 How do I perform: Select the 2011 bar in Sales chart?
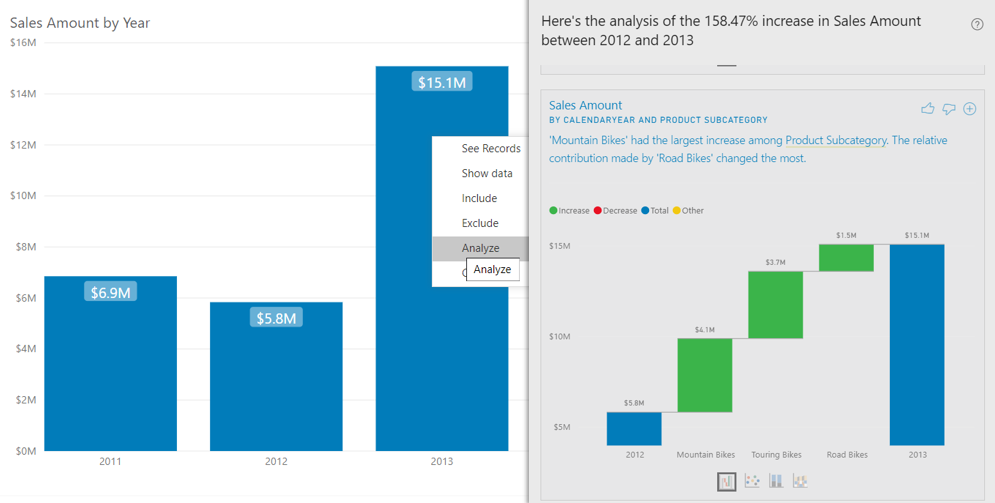coord(110,363)
